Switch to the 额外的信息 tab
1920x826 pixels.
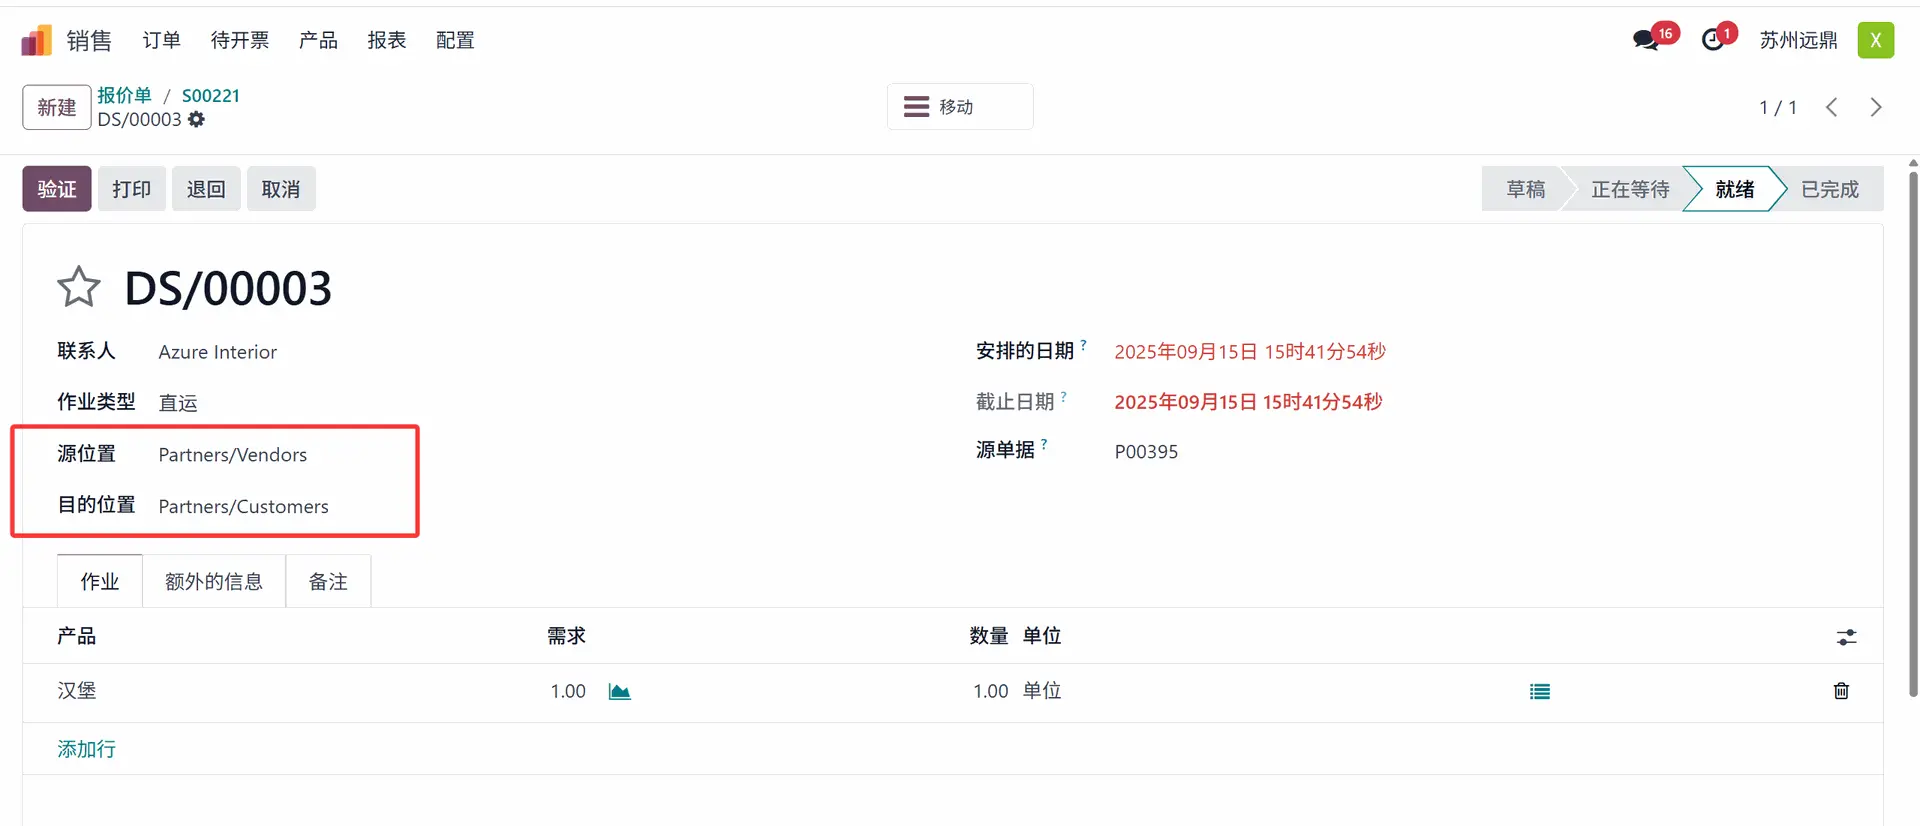(214, 582)
